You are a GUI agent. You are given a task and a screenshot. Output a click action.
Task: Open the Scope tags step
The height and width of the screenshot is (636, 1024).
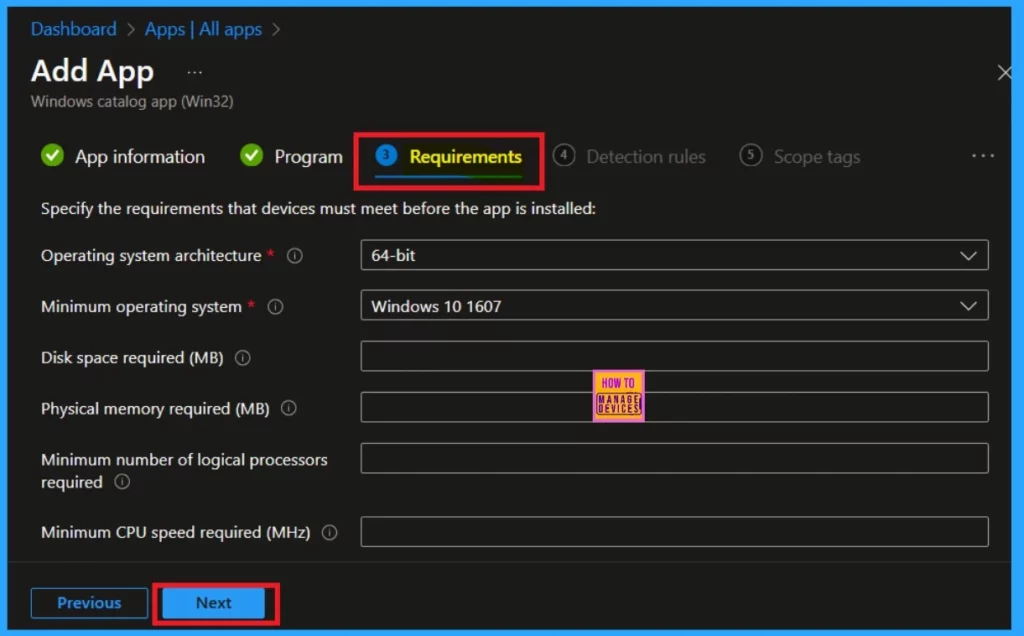pos(799,156)
